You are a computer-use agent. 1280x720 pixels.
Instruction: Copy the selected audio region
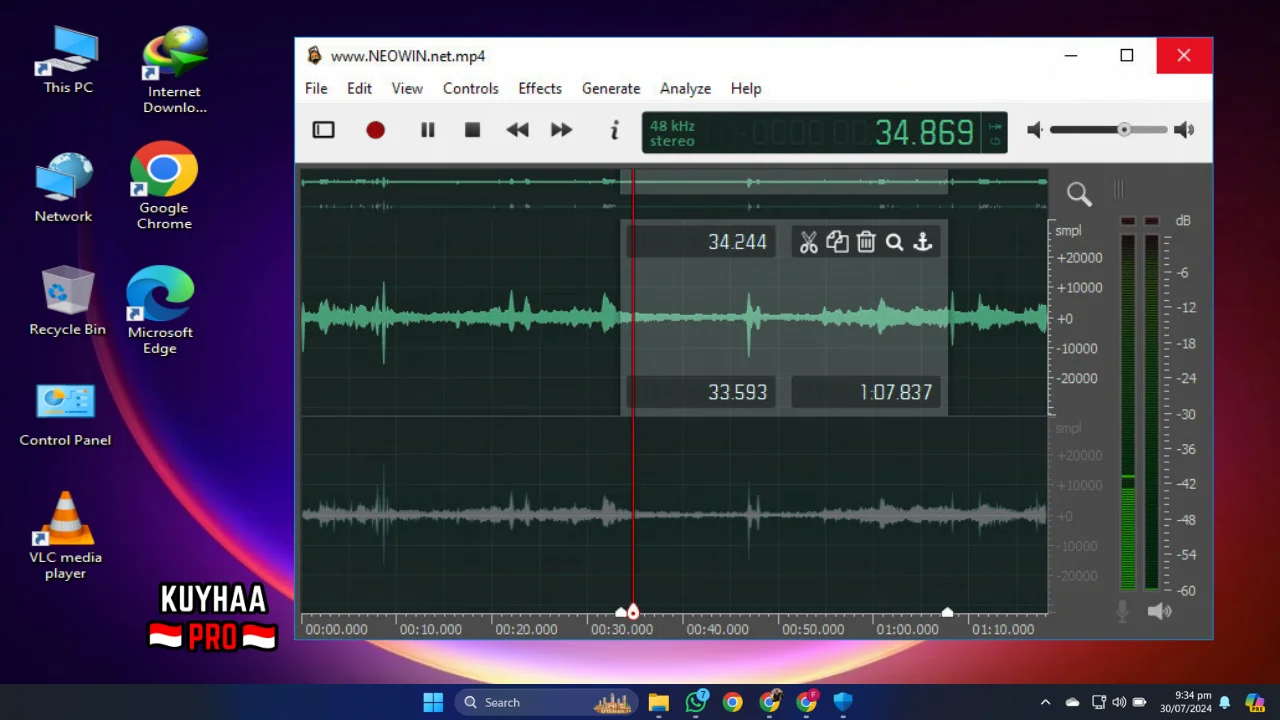tap(837, 242)
